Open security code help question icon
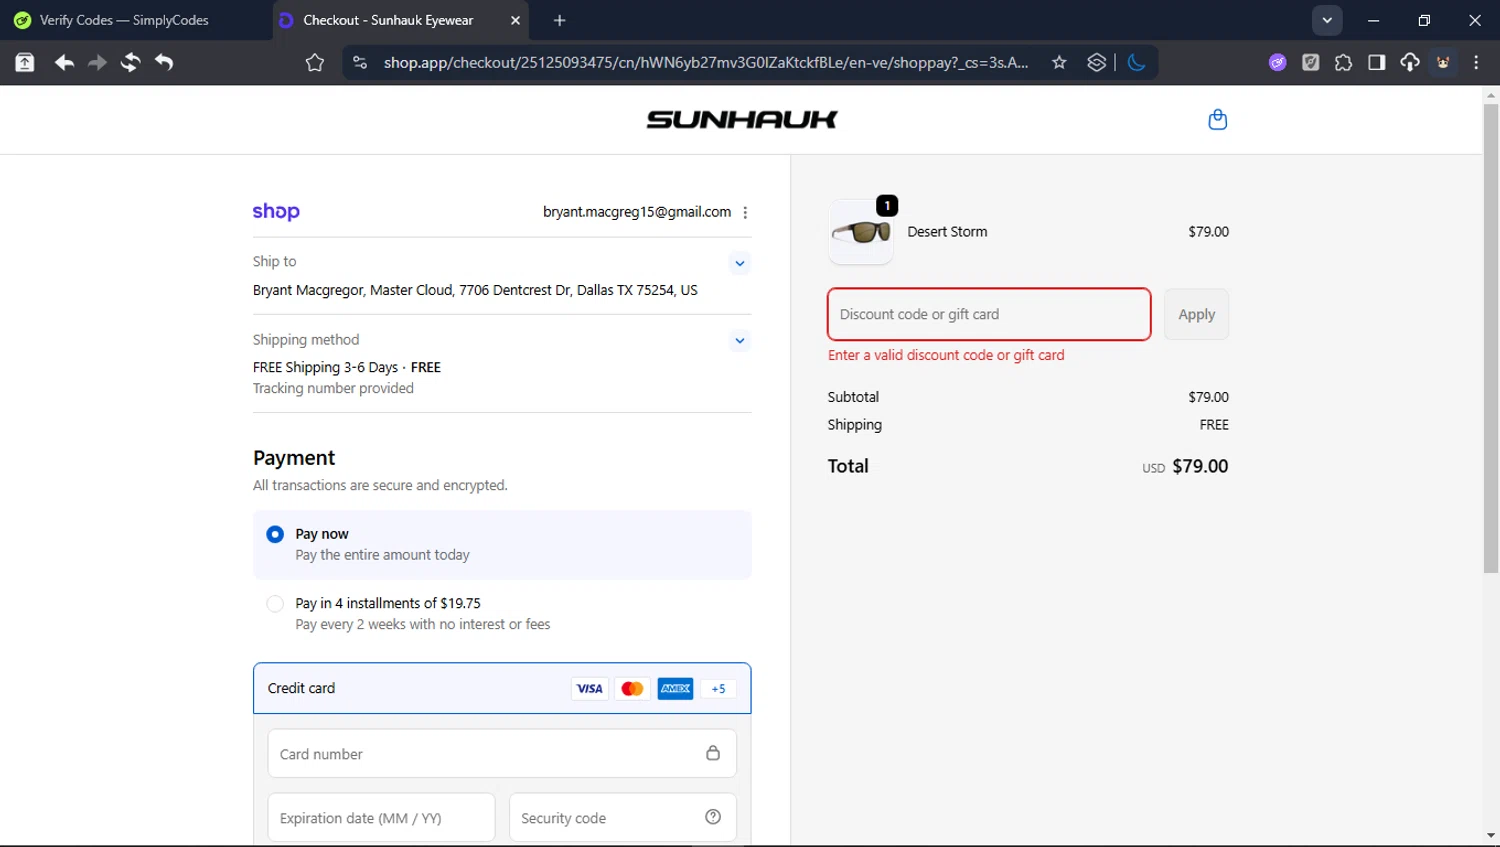The height and width of the screenshot is (847, 1500). tap(713, 817)
